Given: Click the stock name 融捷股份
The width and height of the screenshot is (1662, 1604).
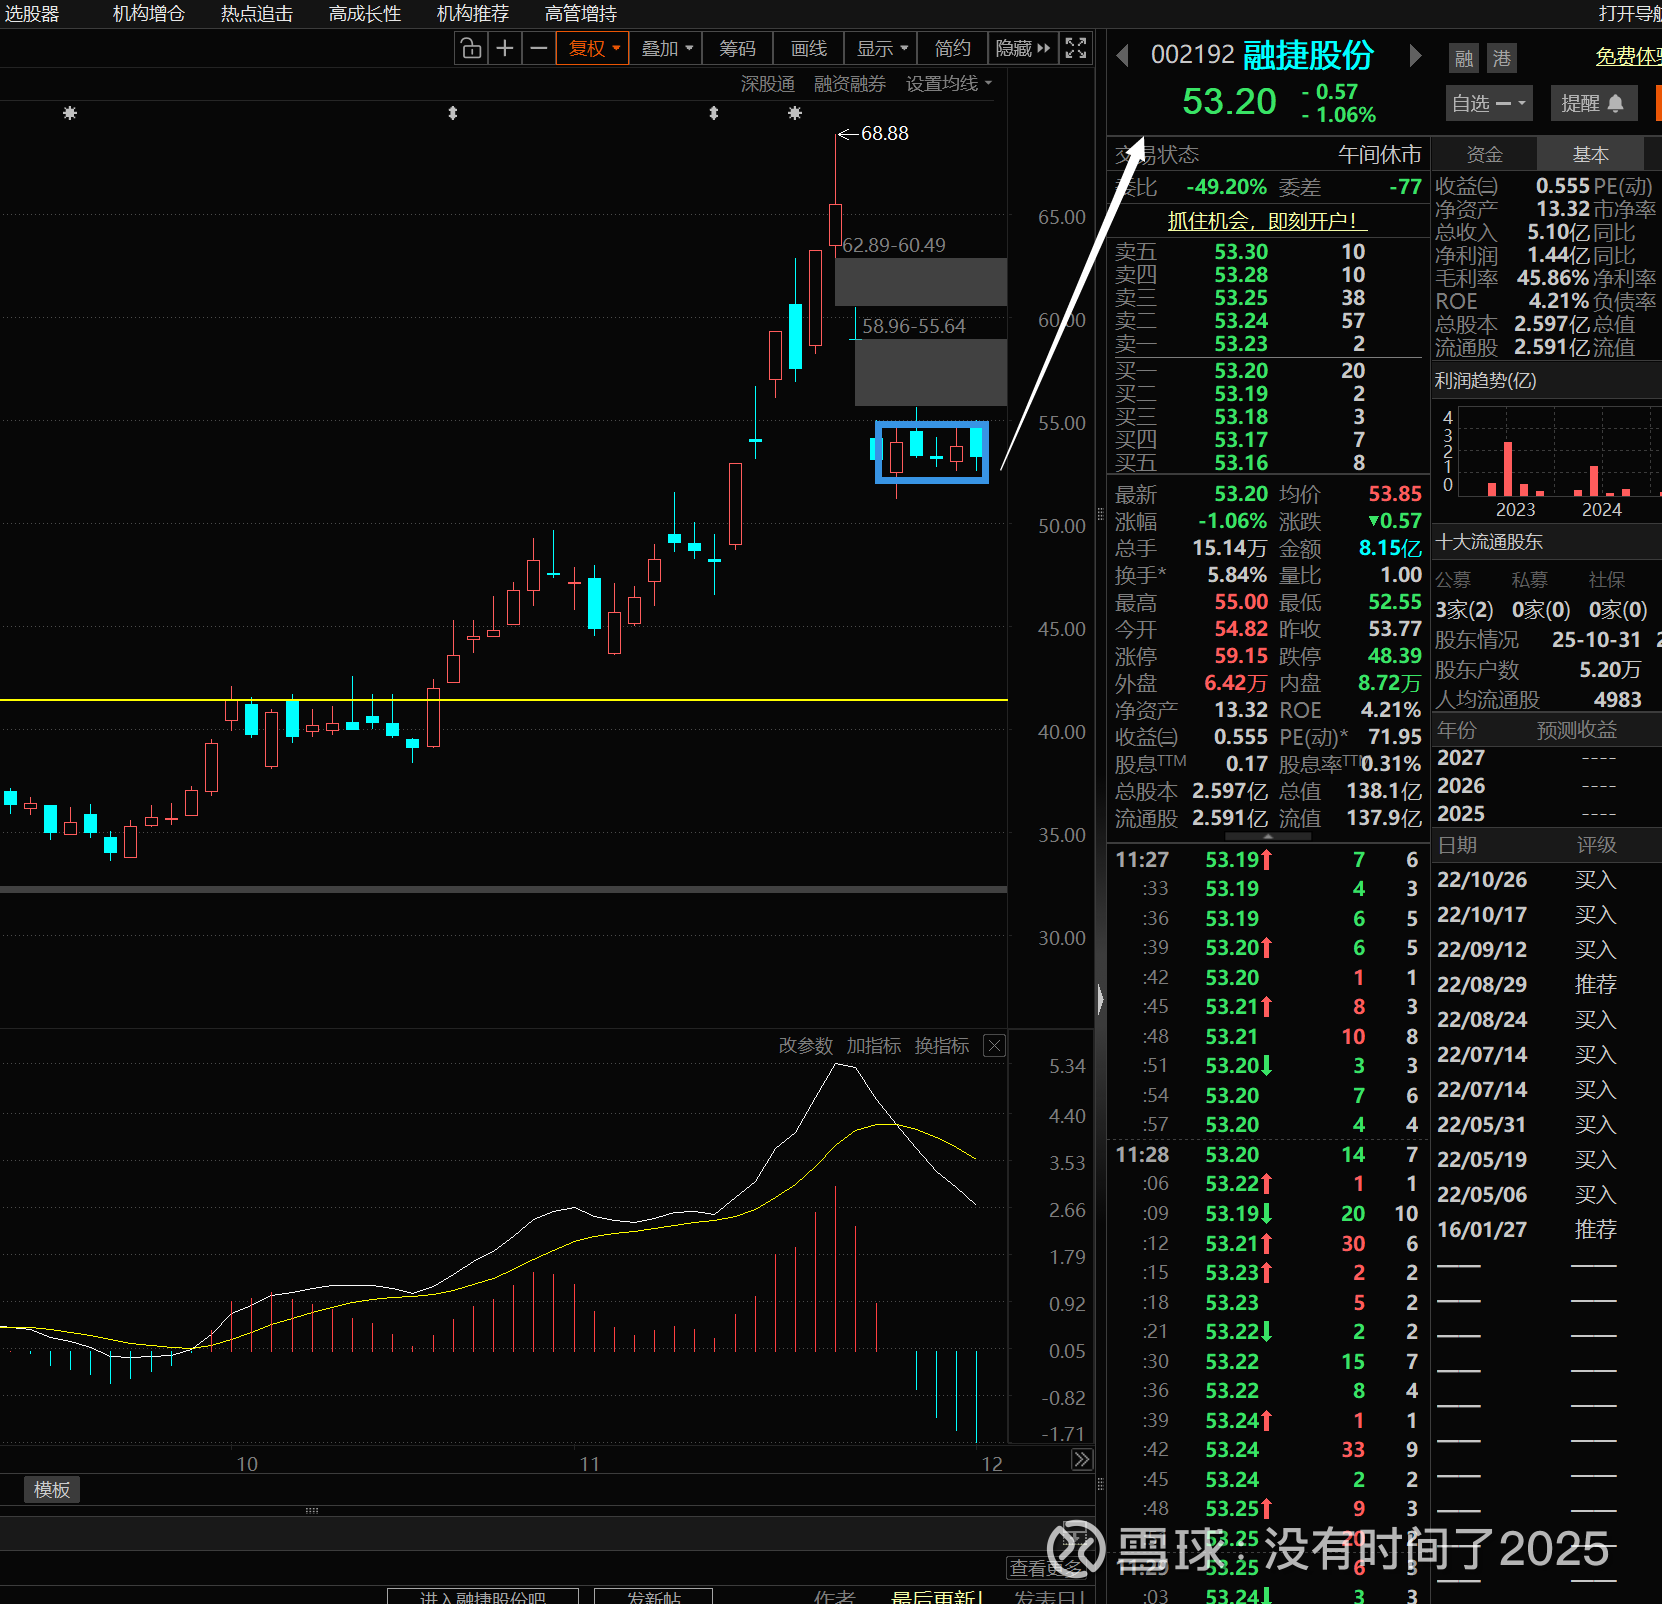Looking at the screenshot, I should (1308, 56).
